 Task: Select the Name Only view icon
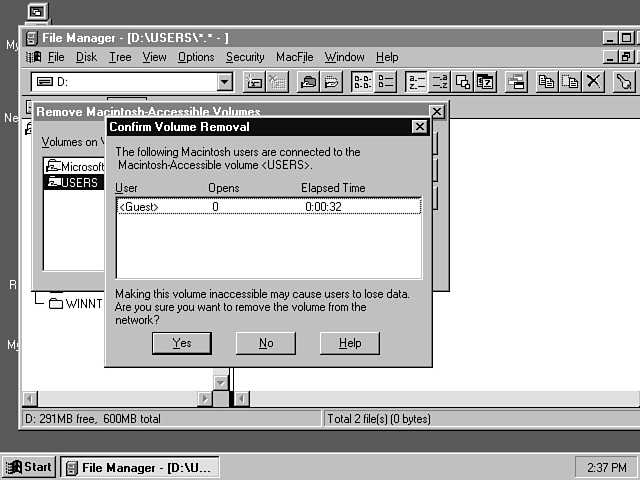363,82
